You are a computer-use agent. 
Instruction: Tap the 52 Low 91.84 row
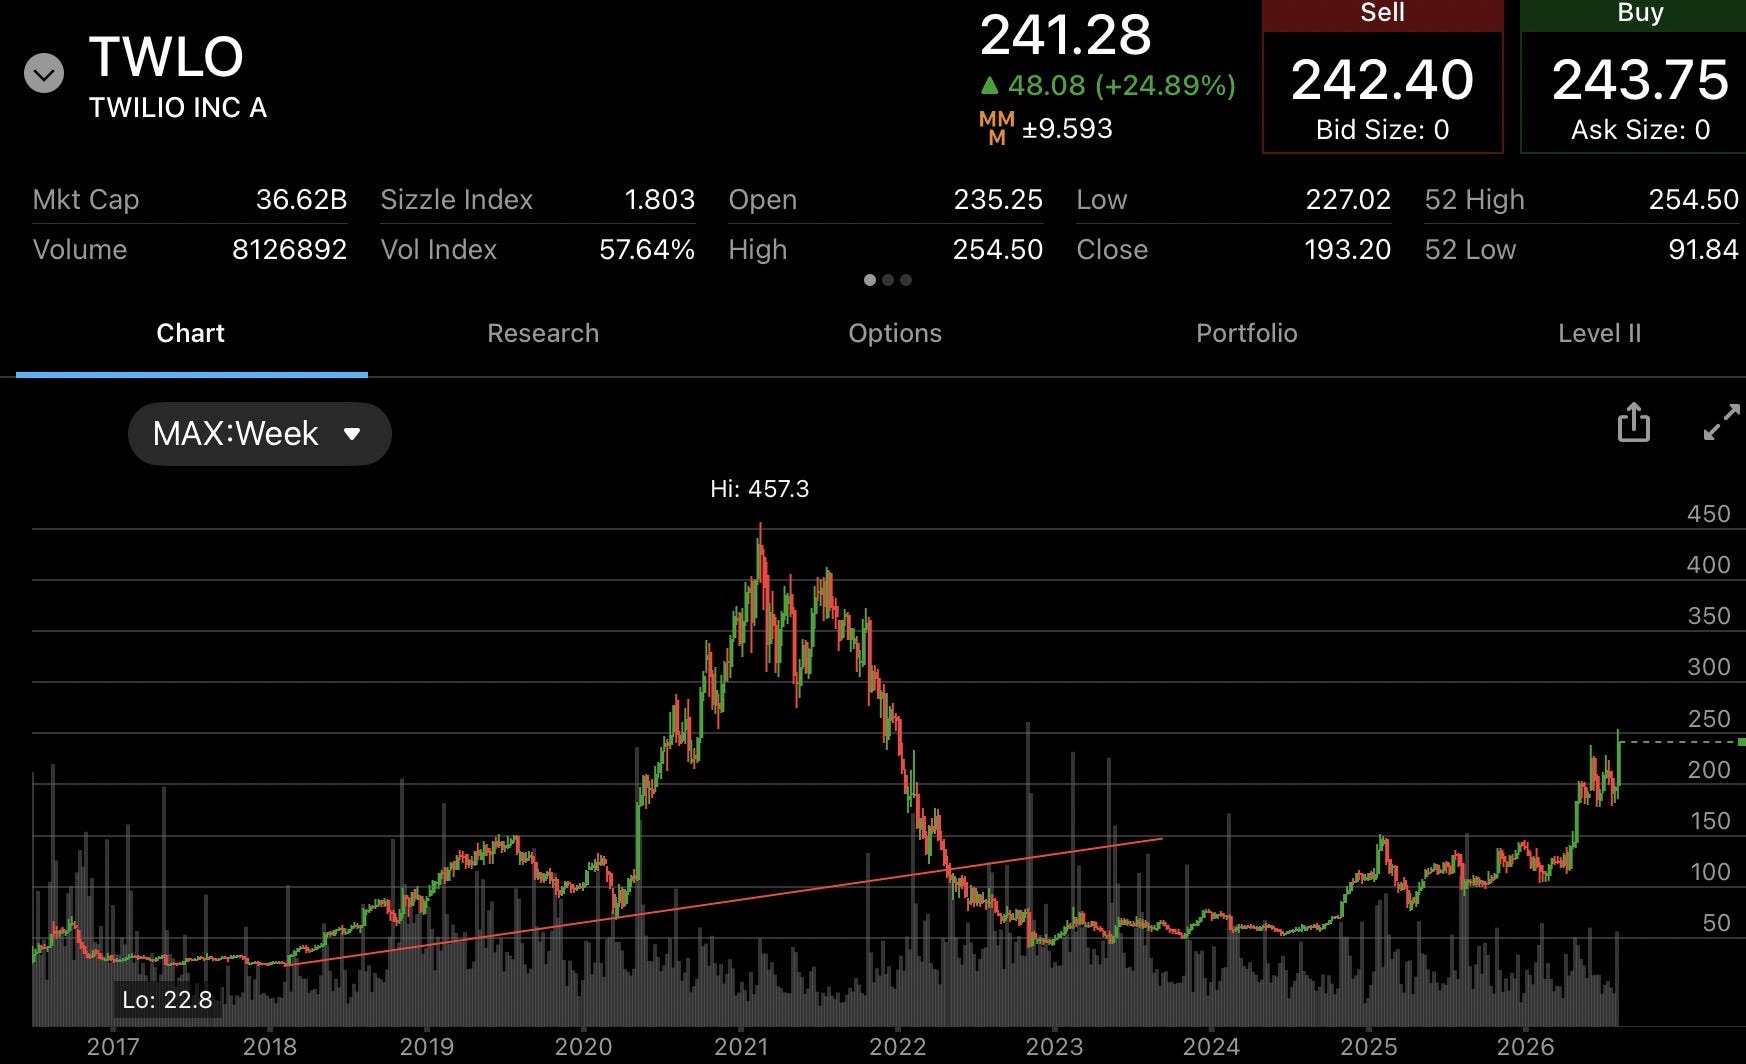click(1582, 250)
